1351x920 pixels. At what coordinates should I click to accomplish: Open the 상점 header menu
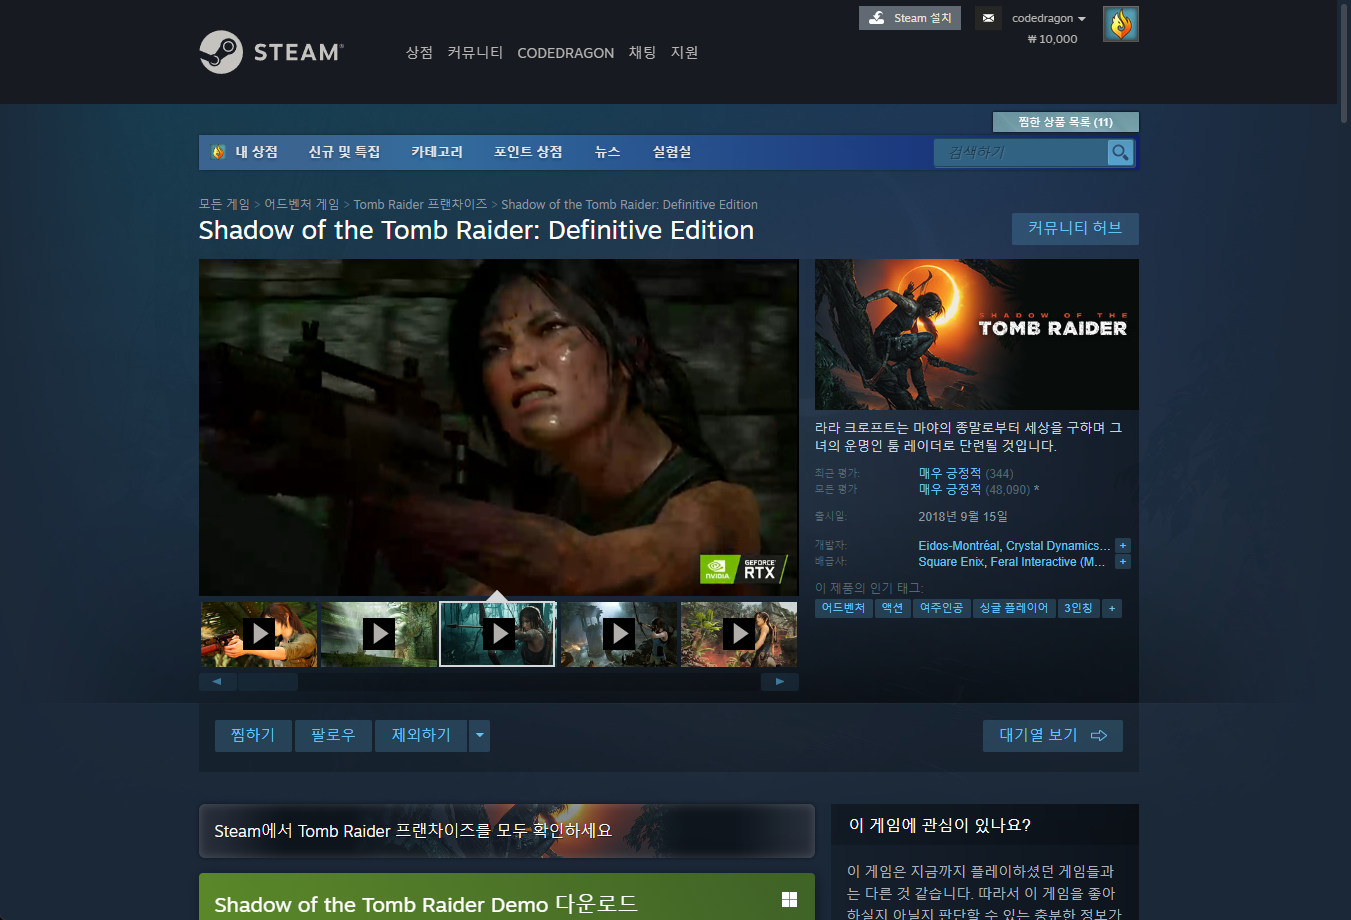[x=419, y=52]
